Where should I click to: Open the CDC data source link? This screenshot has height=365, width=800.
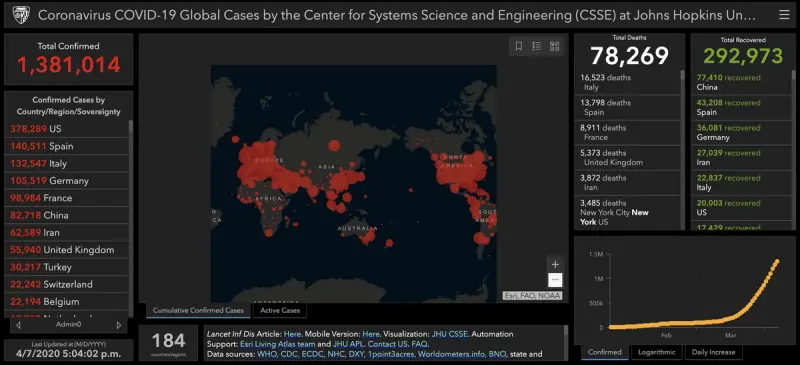click(x=290, y=354)
